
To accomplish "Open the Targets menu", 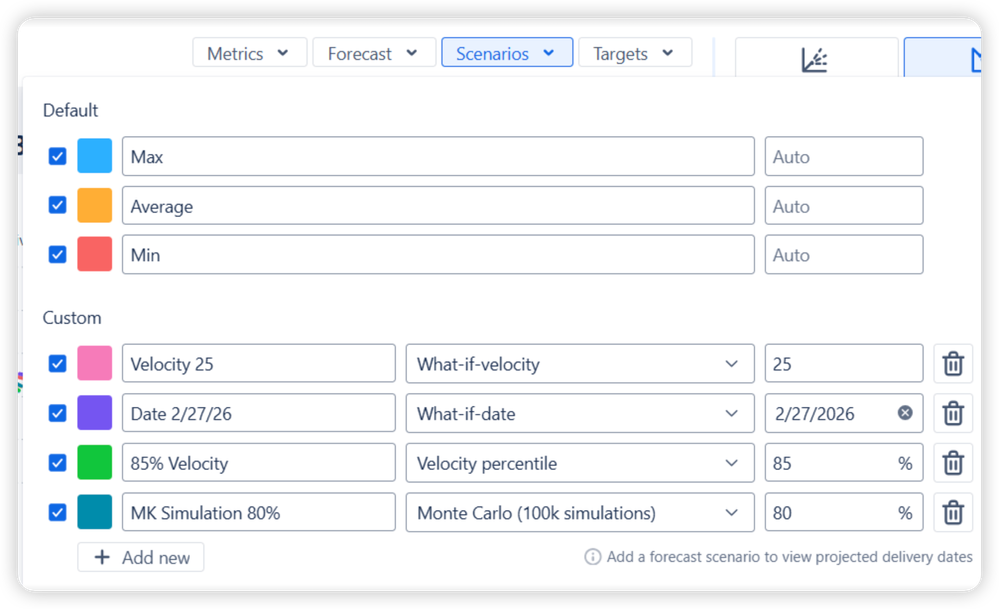I will (635, 52).
